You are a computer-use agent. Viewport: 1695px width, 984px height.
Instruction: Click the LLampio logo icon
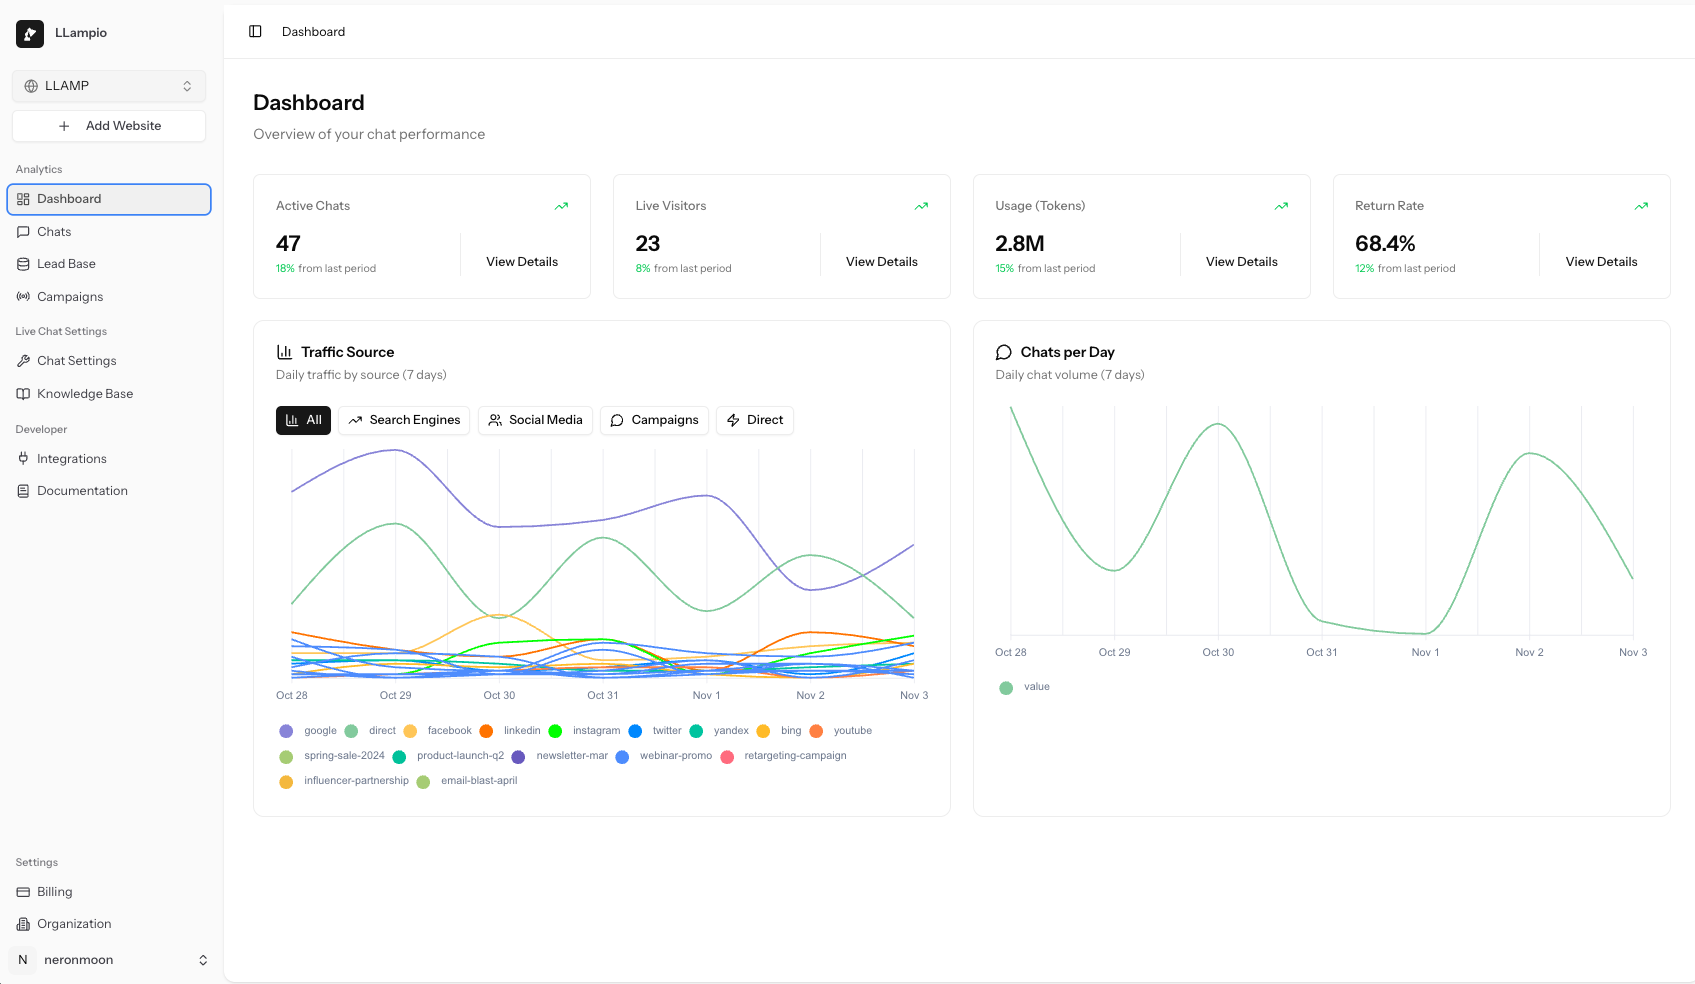(30, 33)
